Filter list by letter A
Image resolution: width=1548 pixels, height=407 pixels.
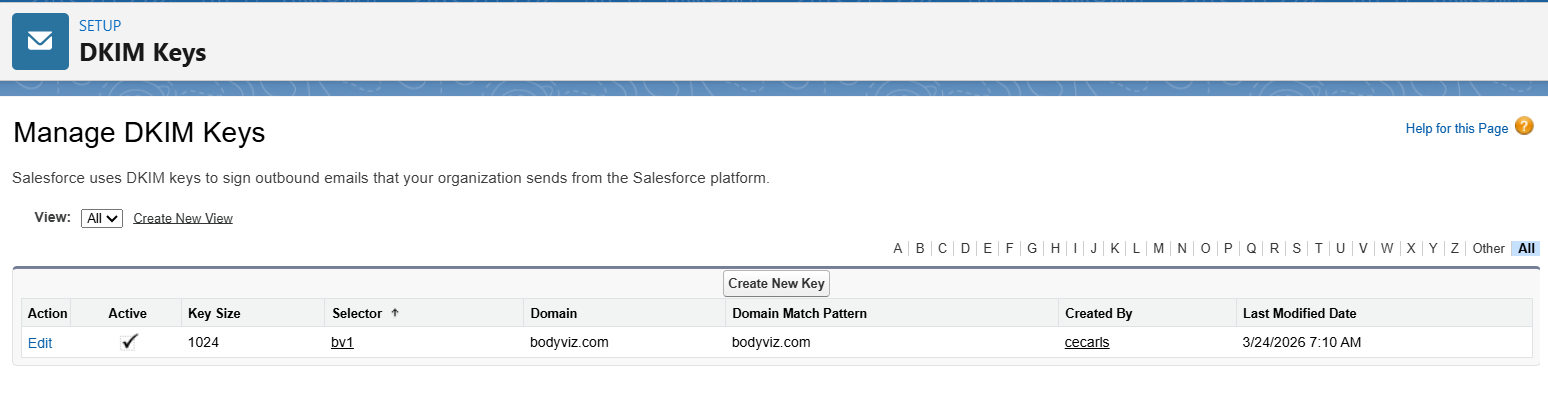[x=897, y=248]
